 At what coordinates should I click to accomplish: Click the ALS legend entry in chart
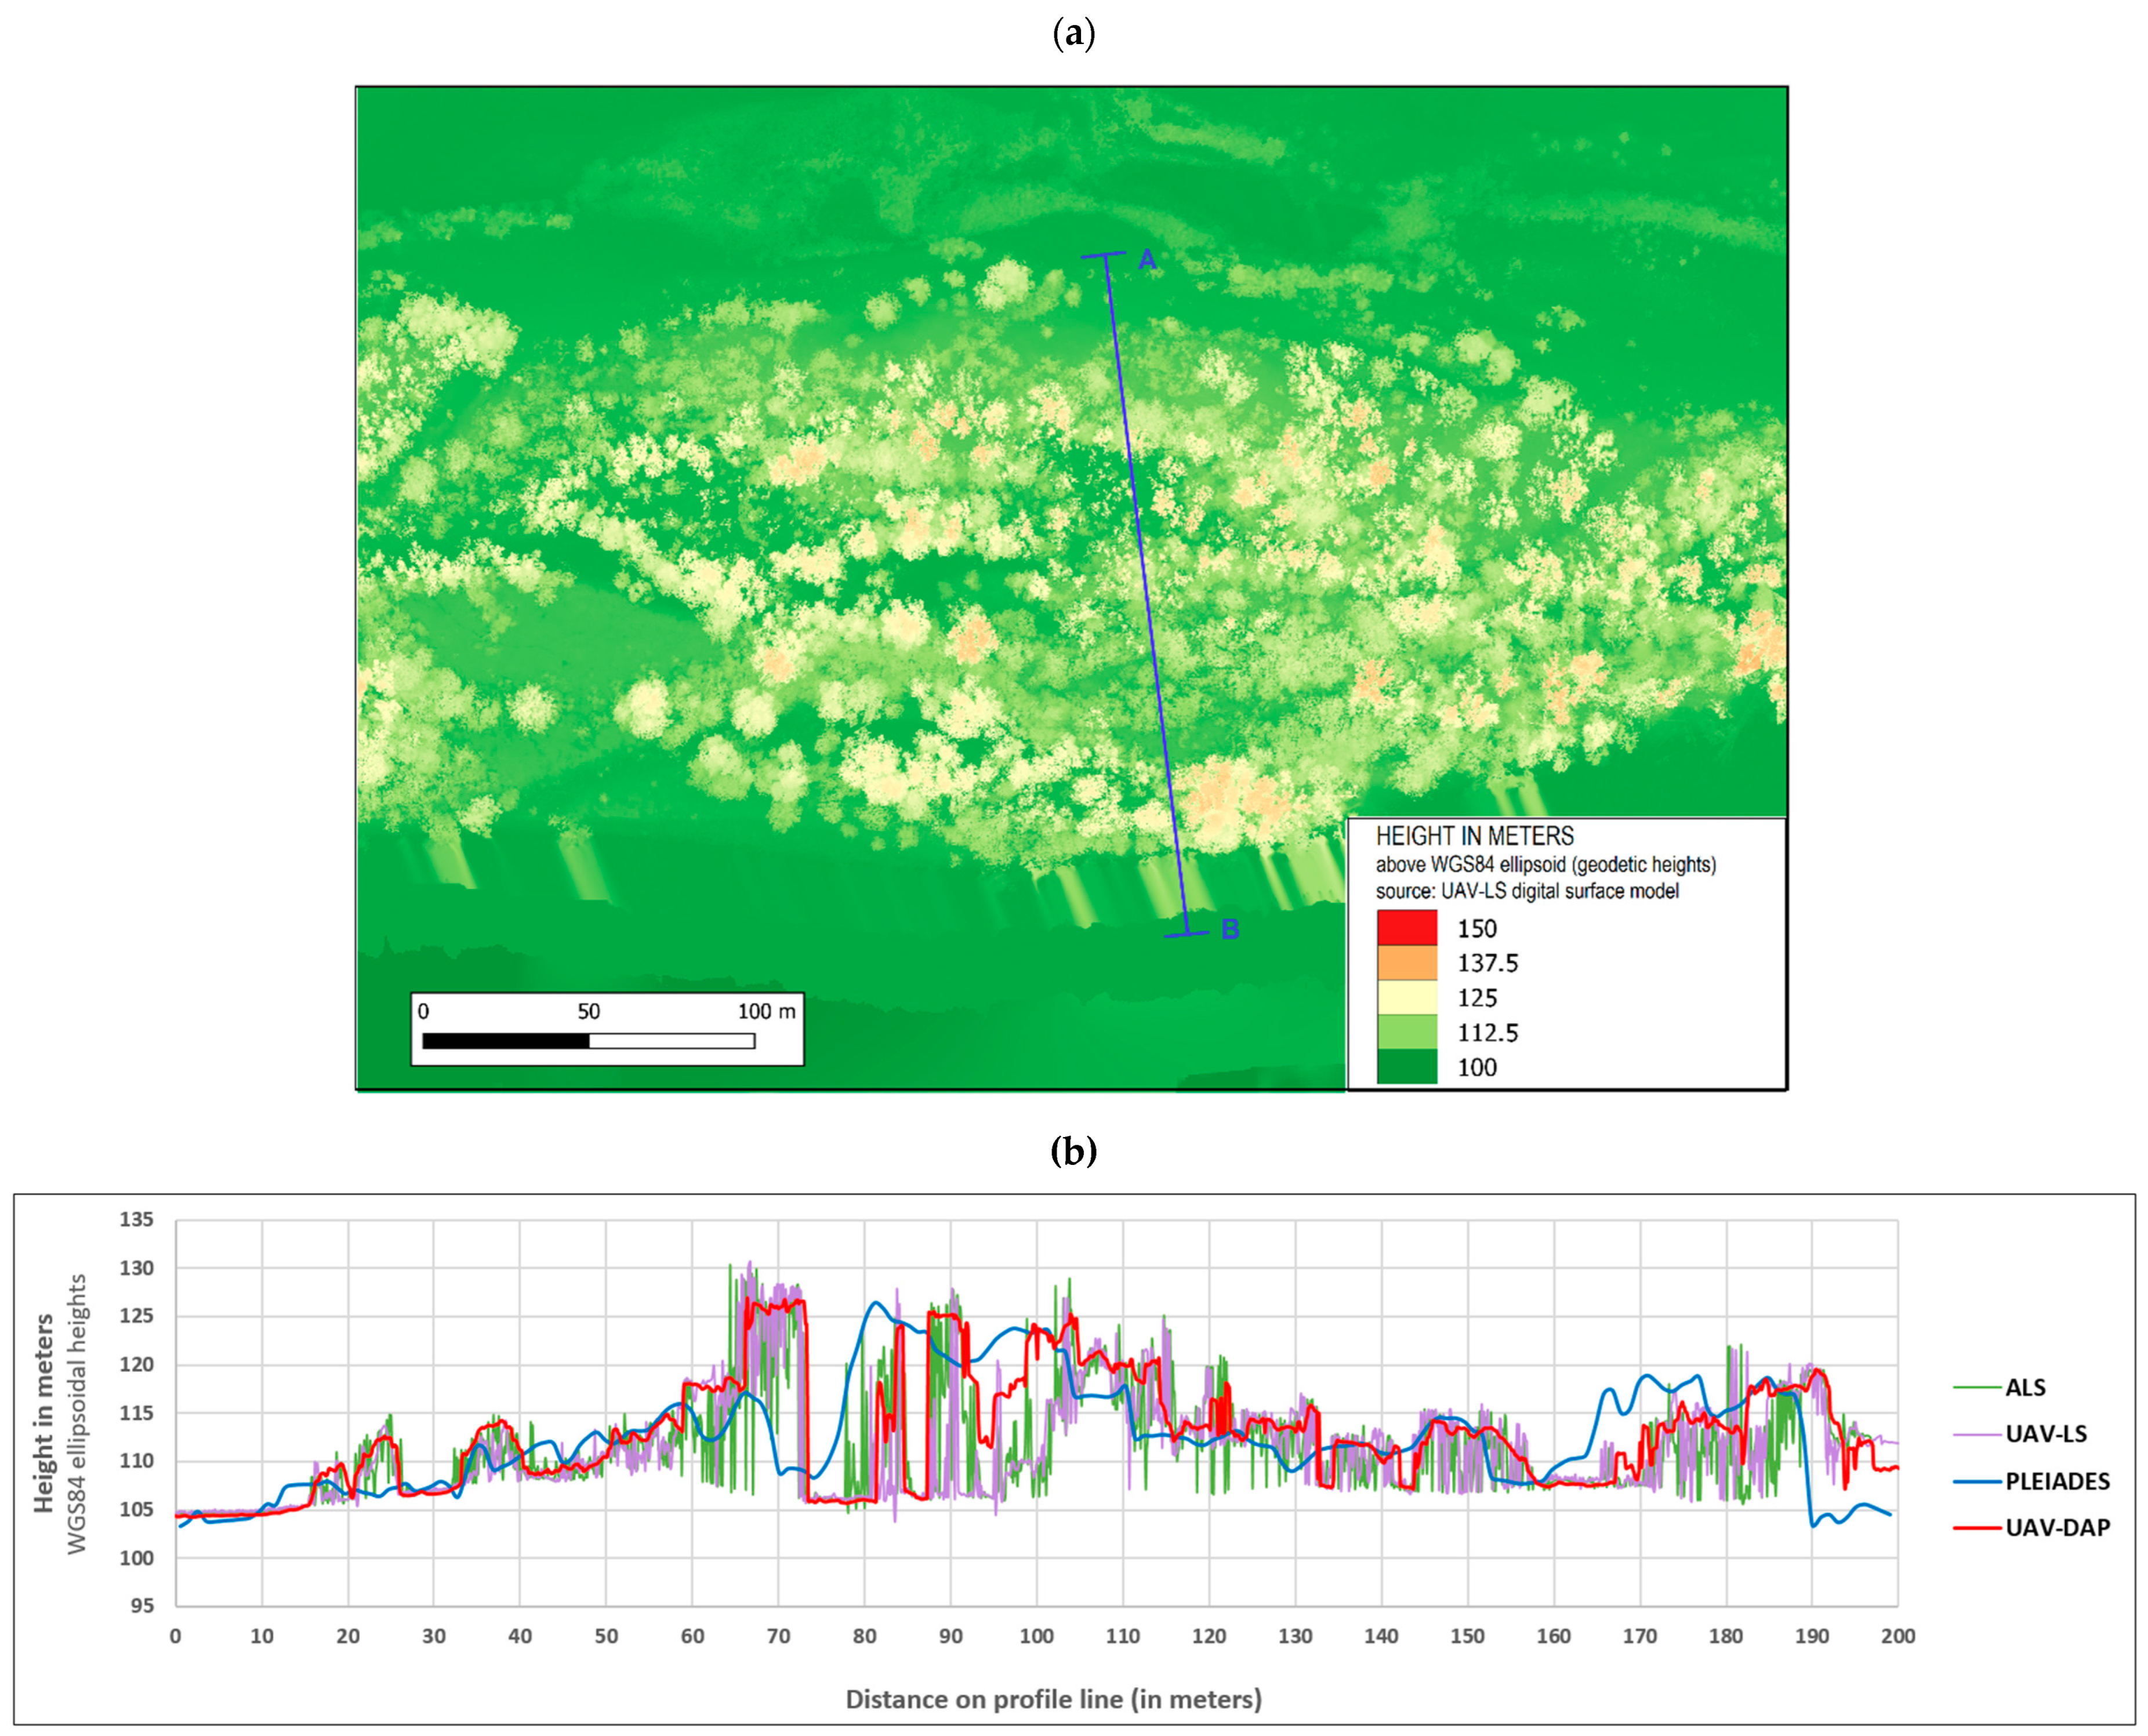click(2000, 1387)
